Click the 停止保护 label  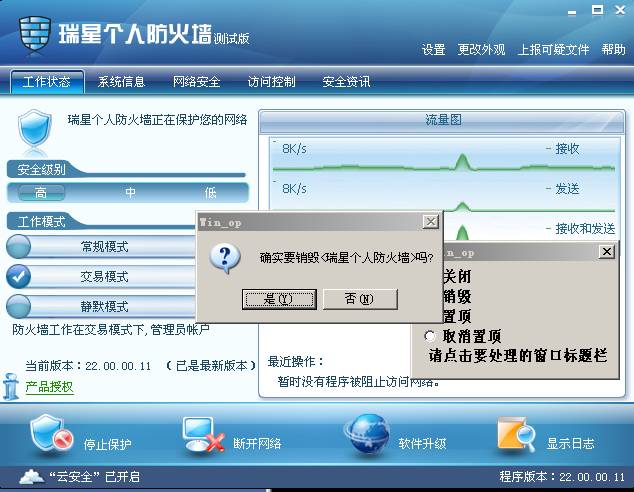[x=108, y=444]
